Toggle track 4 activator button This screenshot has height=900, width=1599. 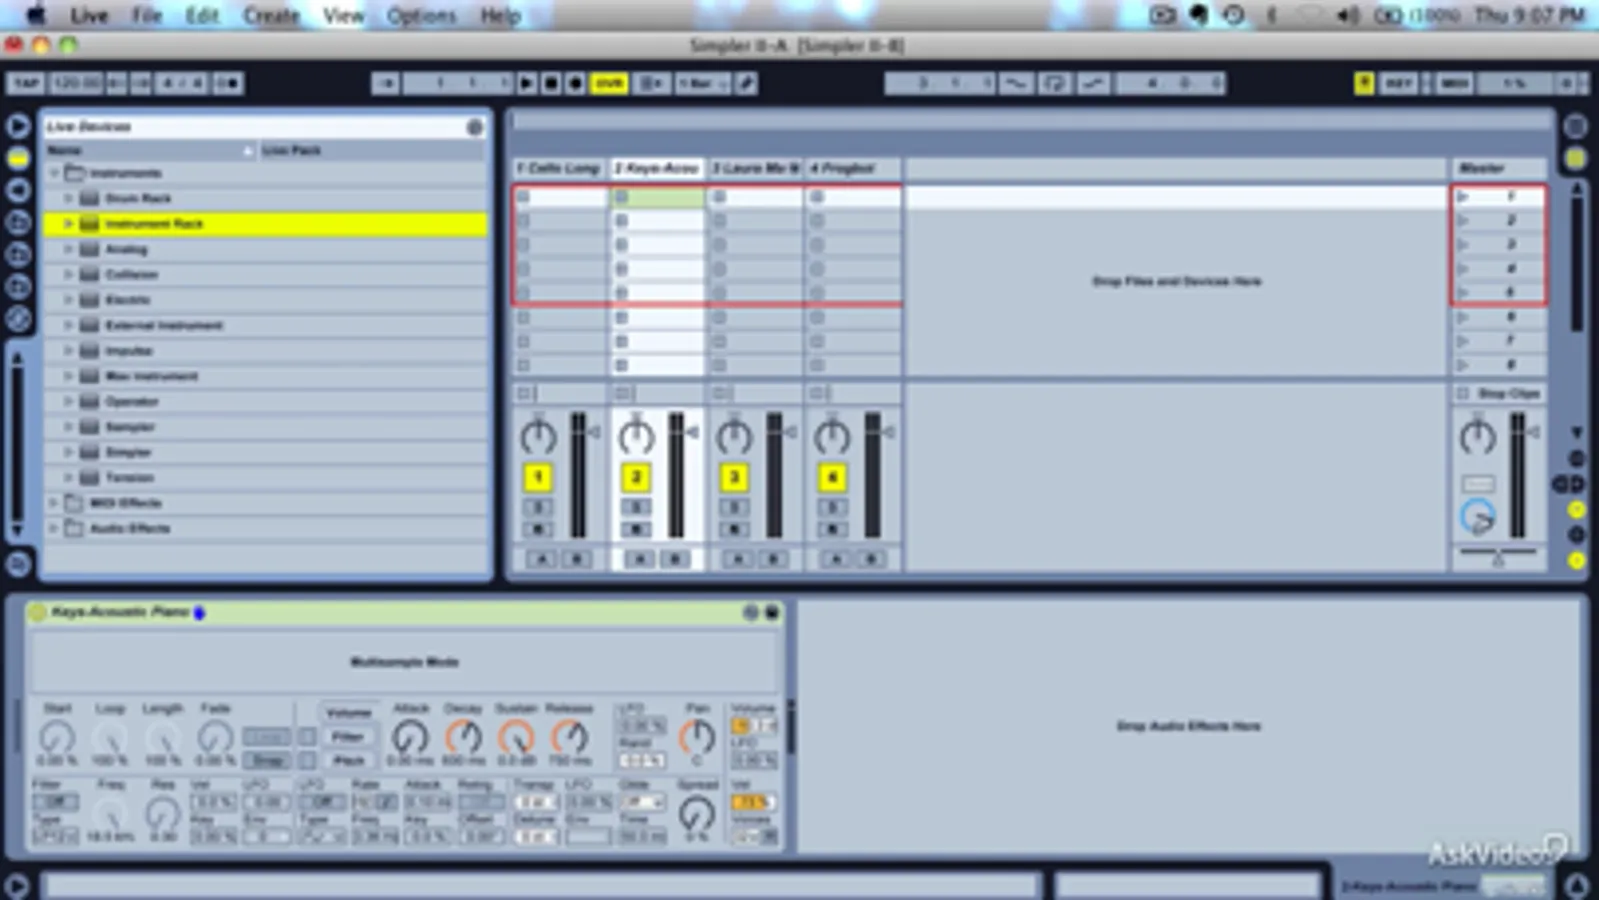[832, 478]
